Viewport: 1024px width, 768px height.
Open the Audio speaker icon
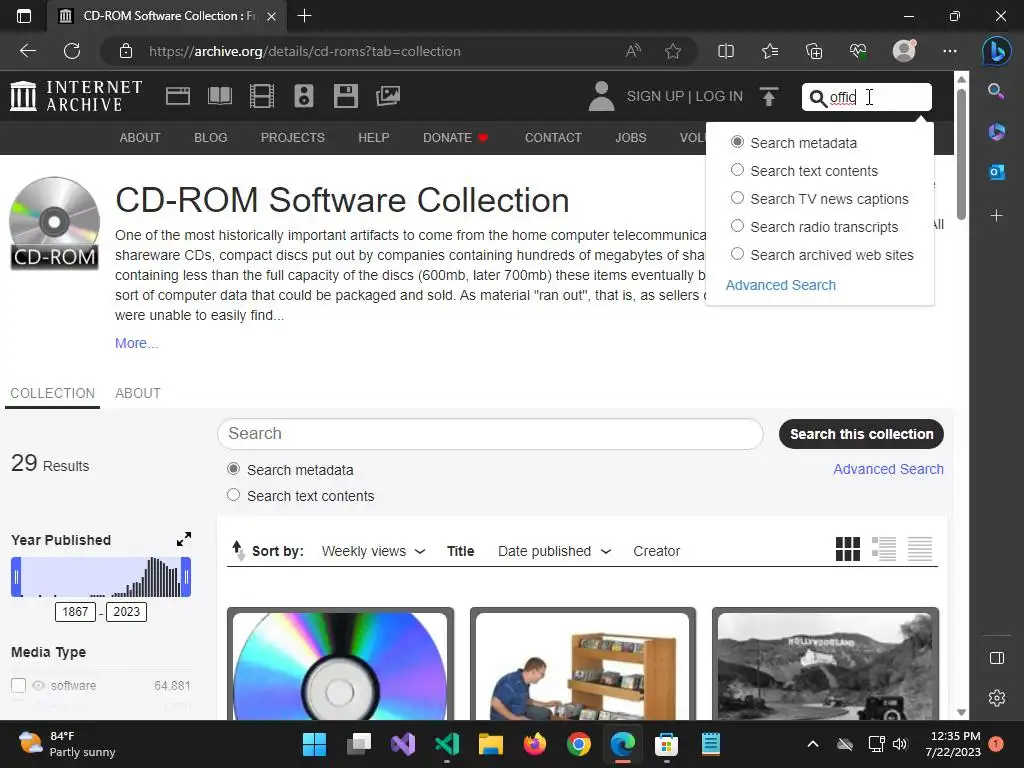tap(304, 96)
